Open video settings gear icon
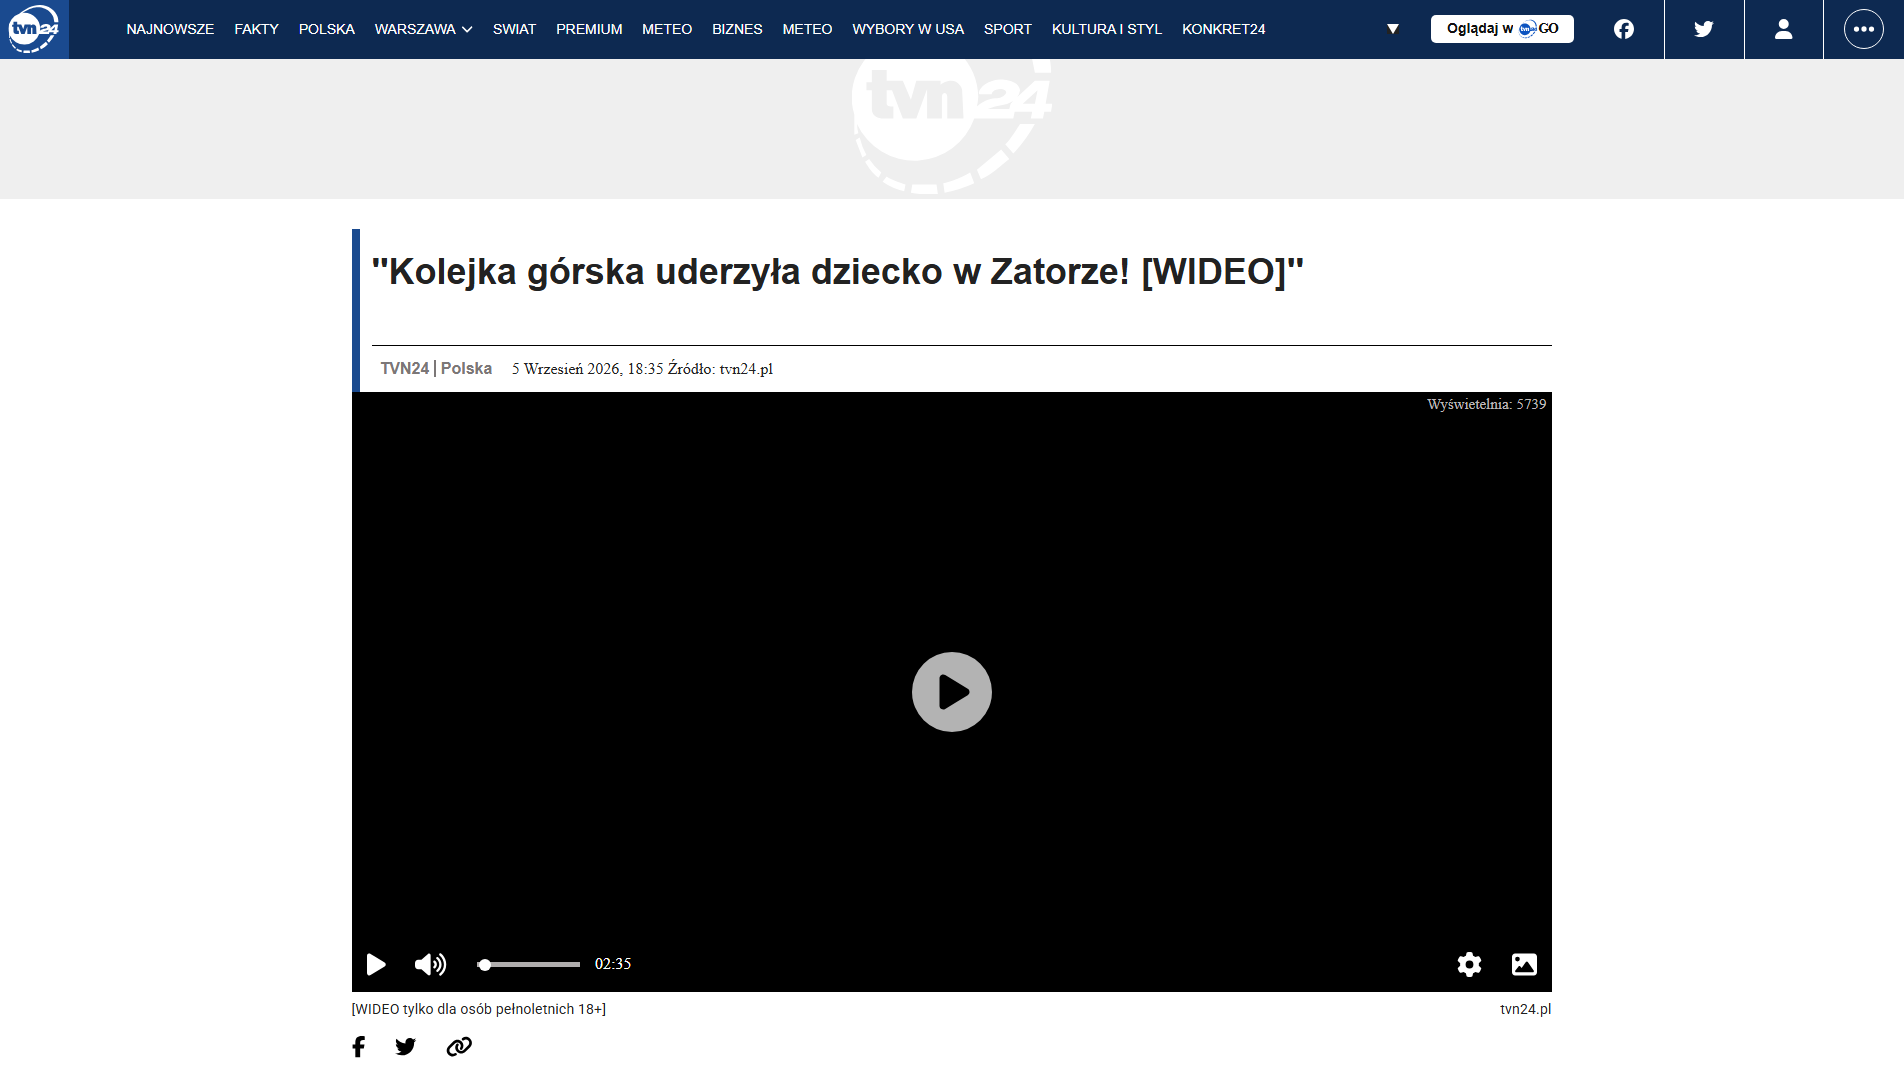Screen dimensions: 1904x1078 tap(1469, 964)
